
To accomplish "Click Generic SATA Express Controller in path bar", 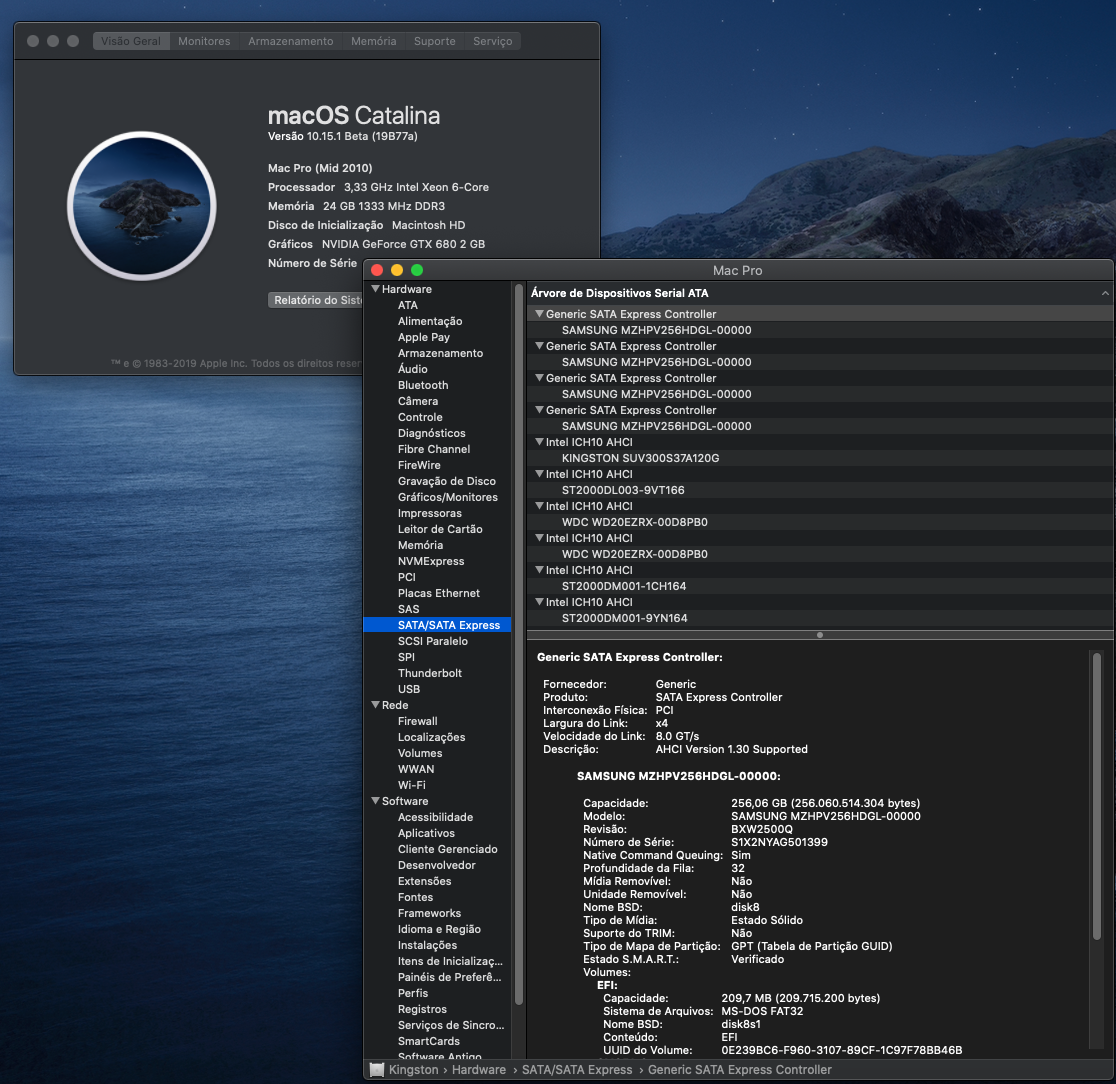I will (x=739, y=1069).
